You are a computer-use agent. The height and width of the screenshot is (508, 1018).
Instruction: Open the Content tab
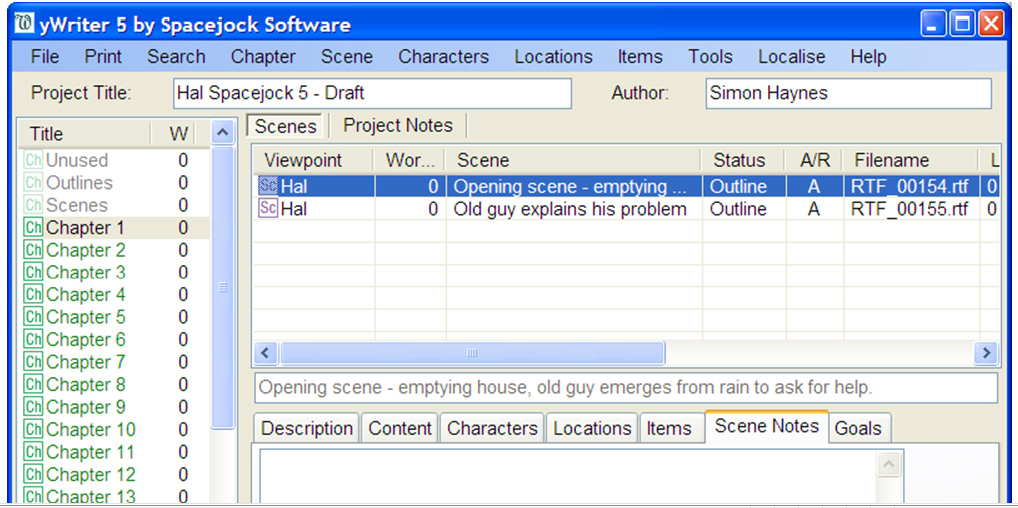[400, 429]
